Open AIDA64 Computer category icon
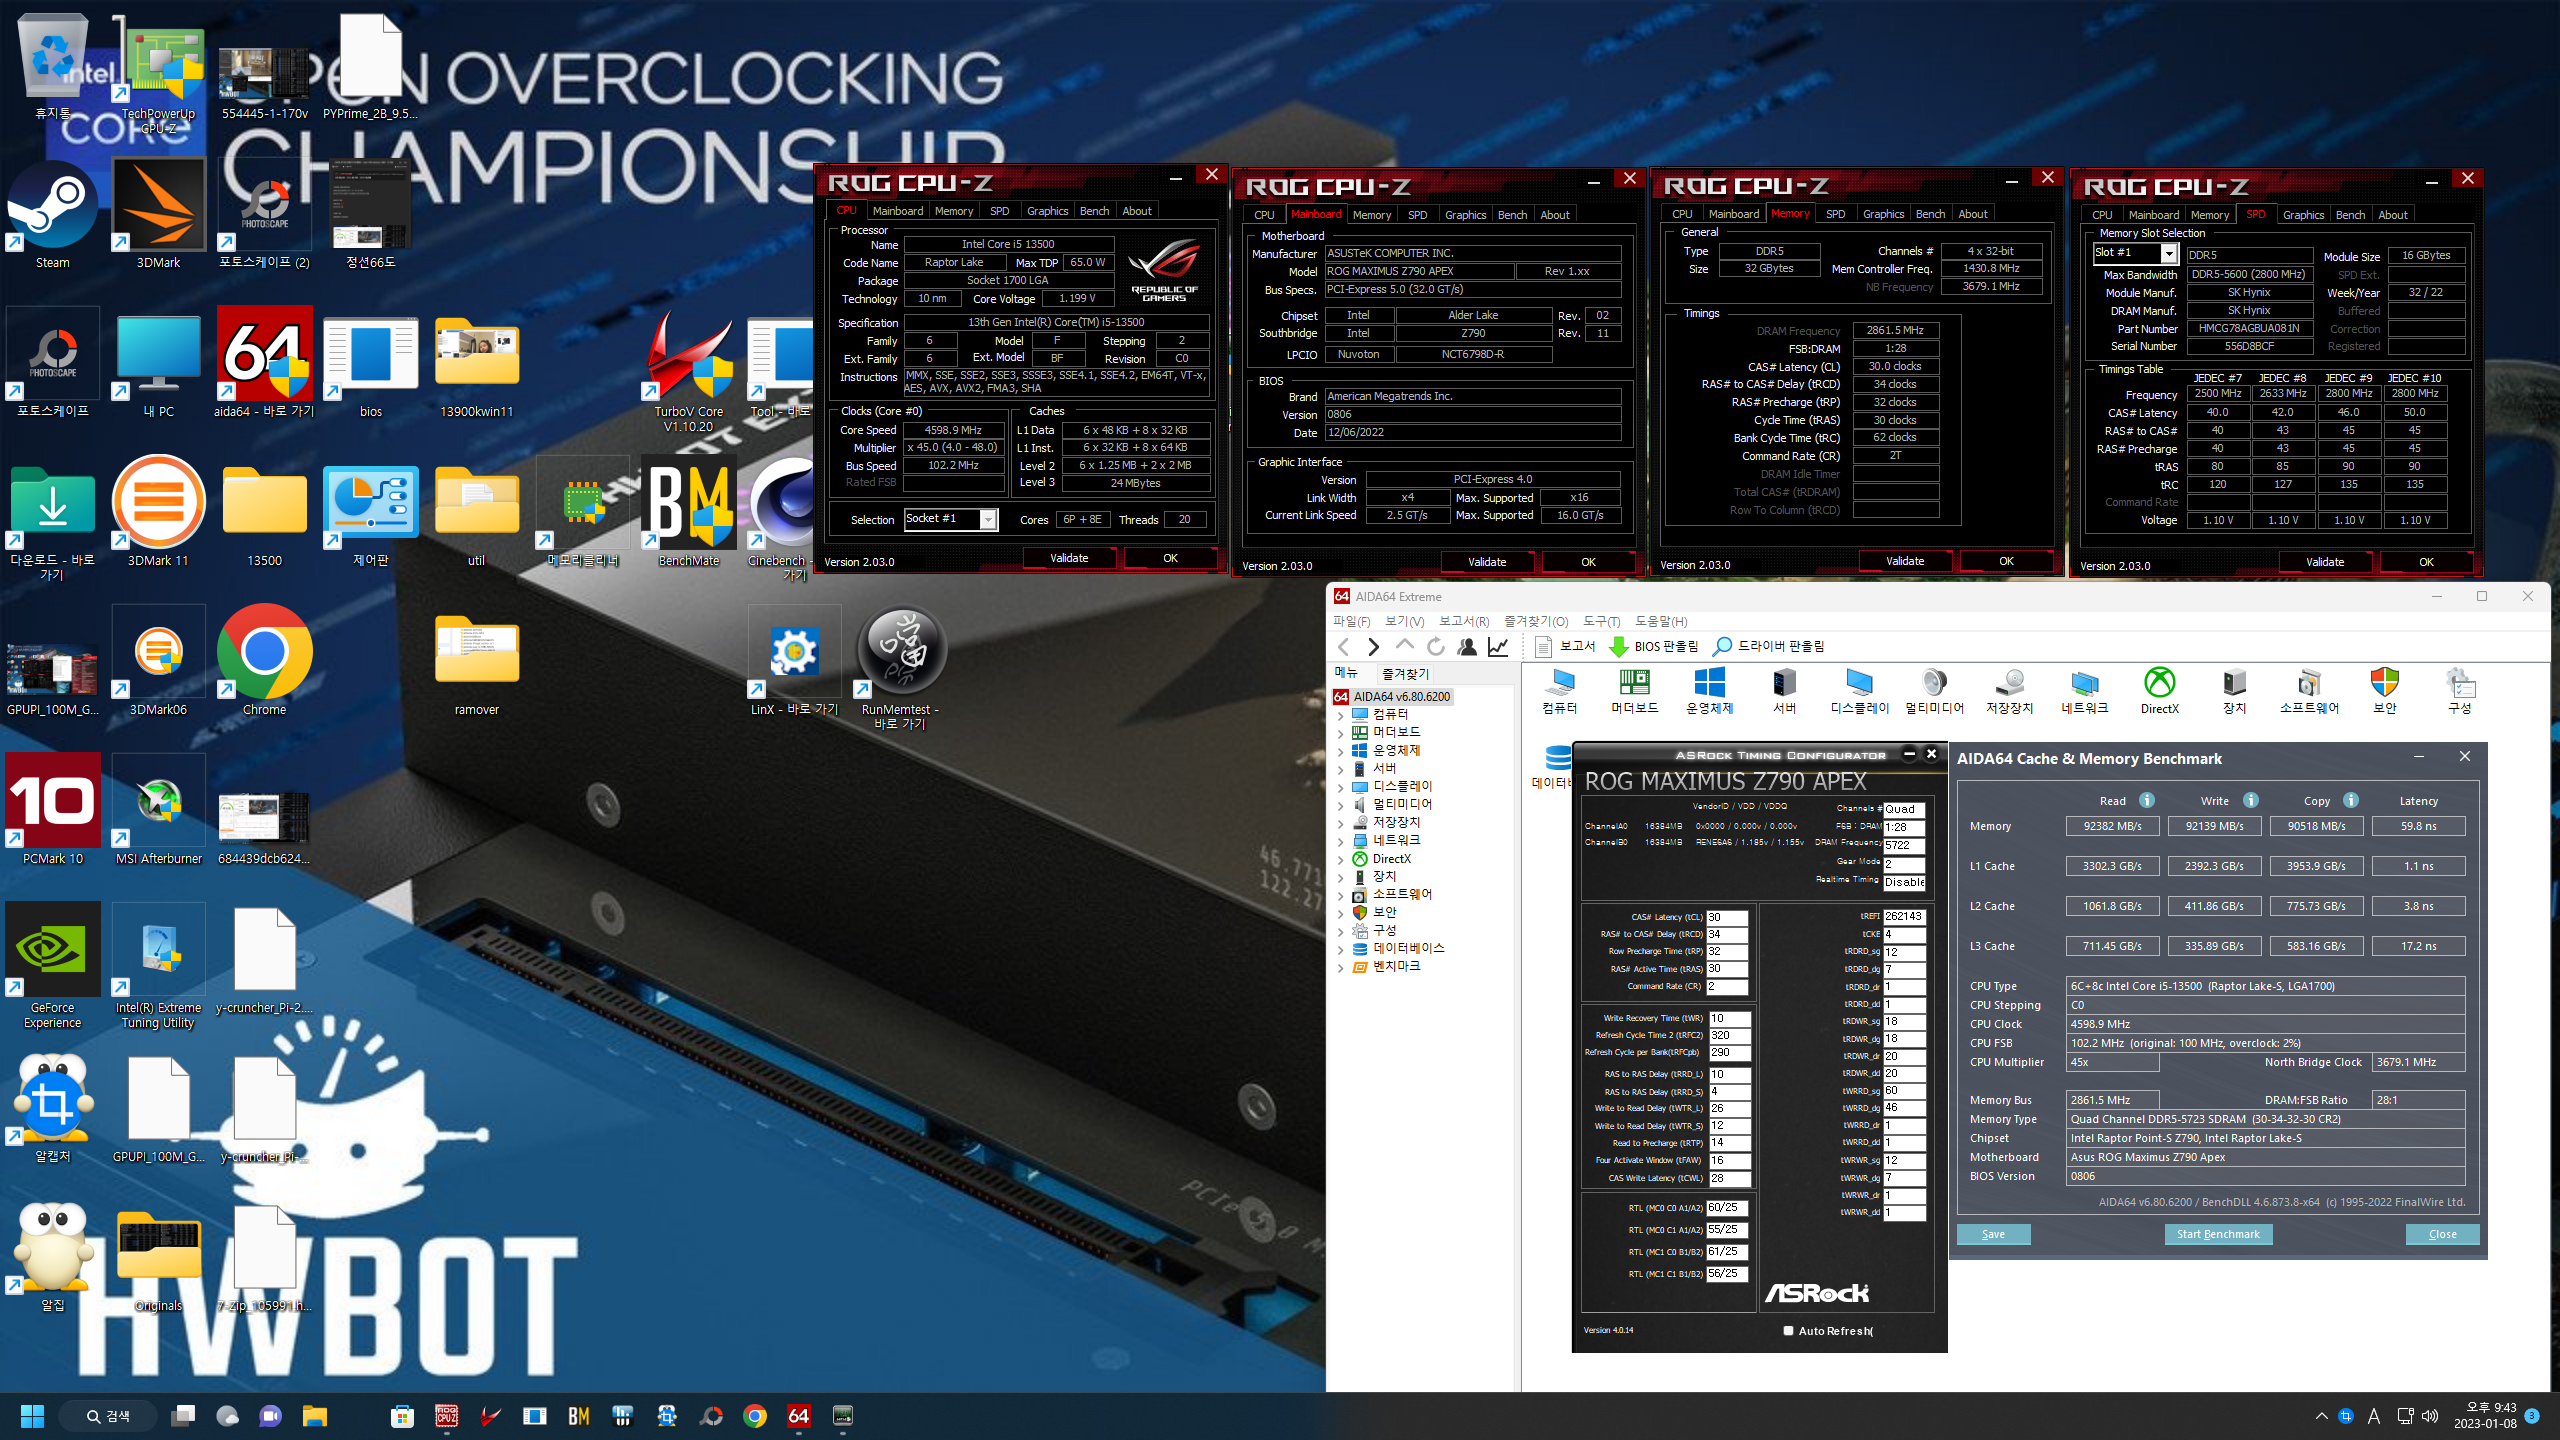2560x1440 pixels. [x=1559, y=691]
